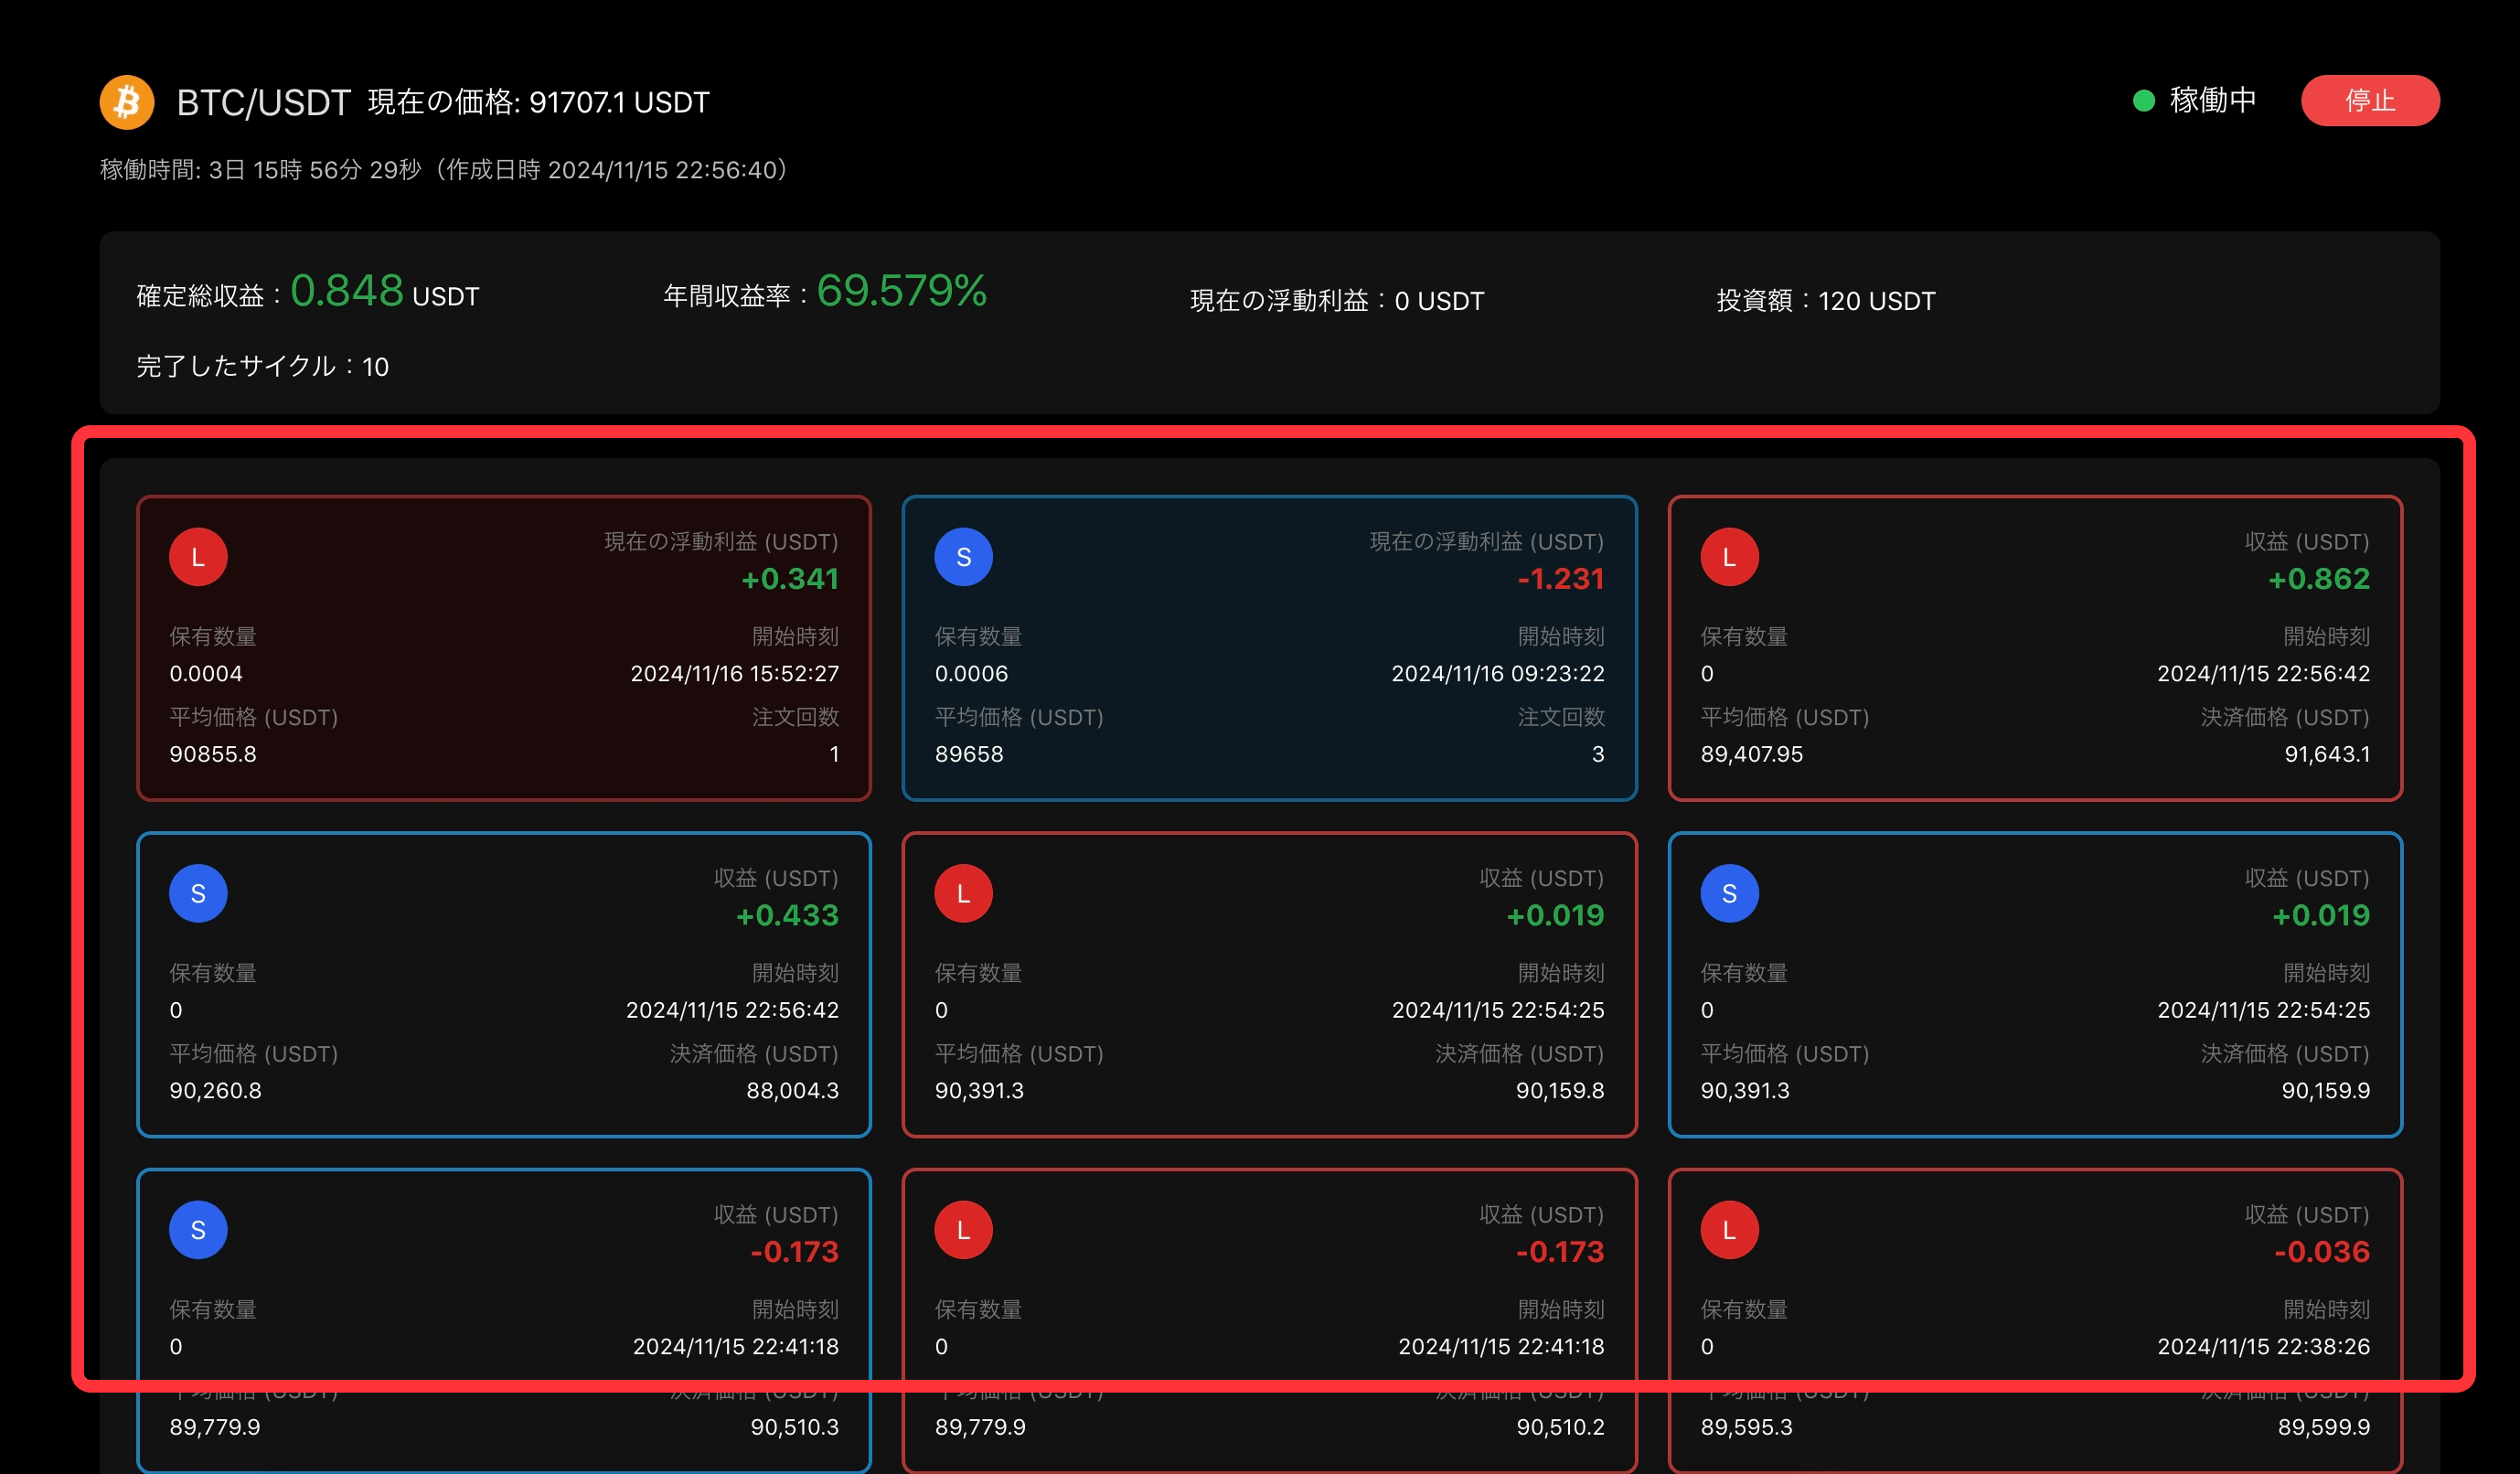This screenshot has height=1474, width=2520.
Task: Click the average price 90855.8
Action: [213, 754]
